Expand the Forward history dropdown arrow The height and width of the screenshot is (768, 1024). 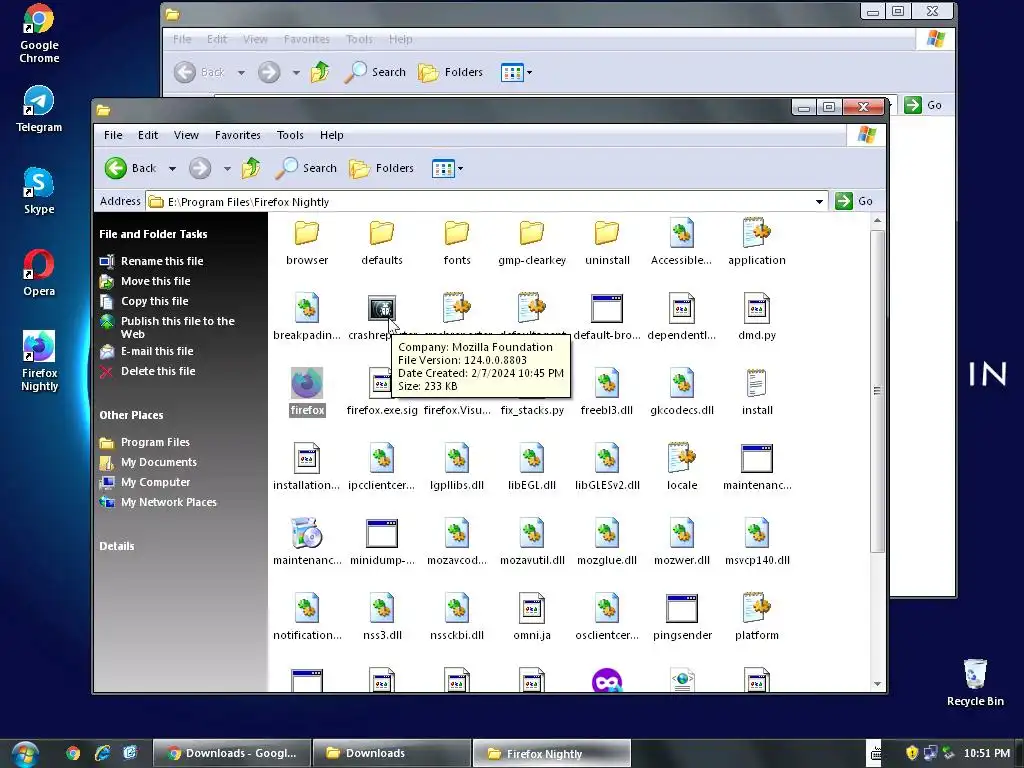point(227,168)
